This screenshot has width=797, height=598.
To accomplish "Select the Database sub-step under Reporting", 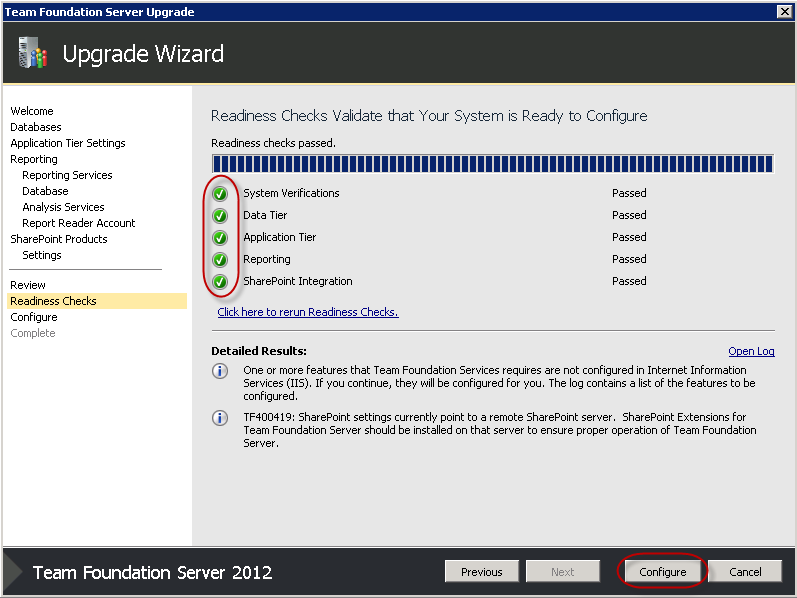I will pos(45,191).
